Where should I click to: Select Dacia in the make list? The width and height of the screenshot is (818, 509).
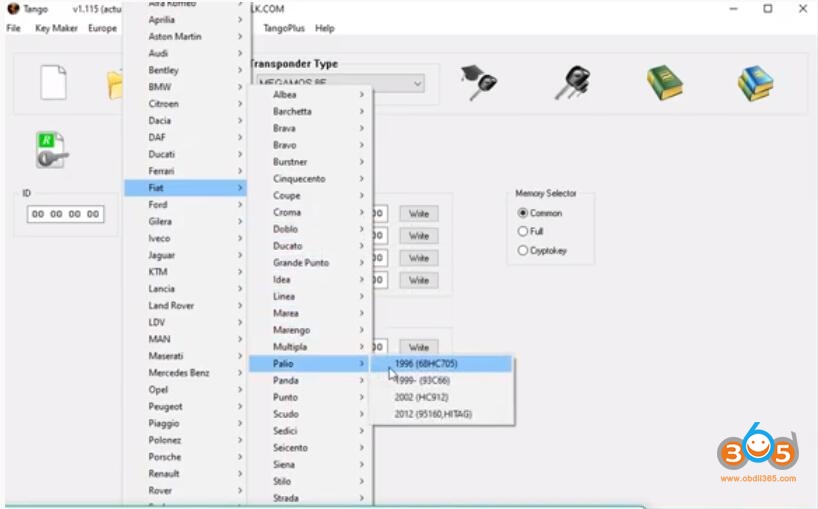[x=185, y=120]
